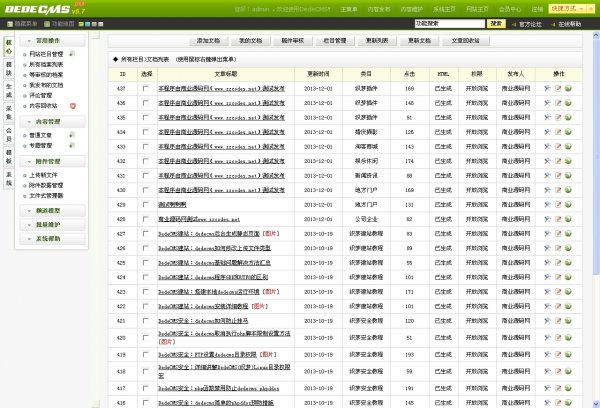The height and width of the screenshot is (408, 600).
Task: Expand the 系统帮助 sidebar section
Action: [x=52, y=239]
